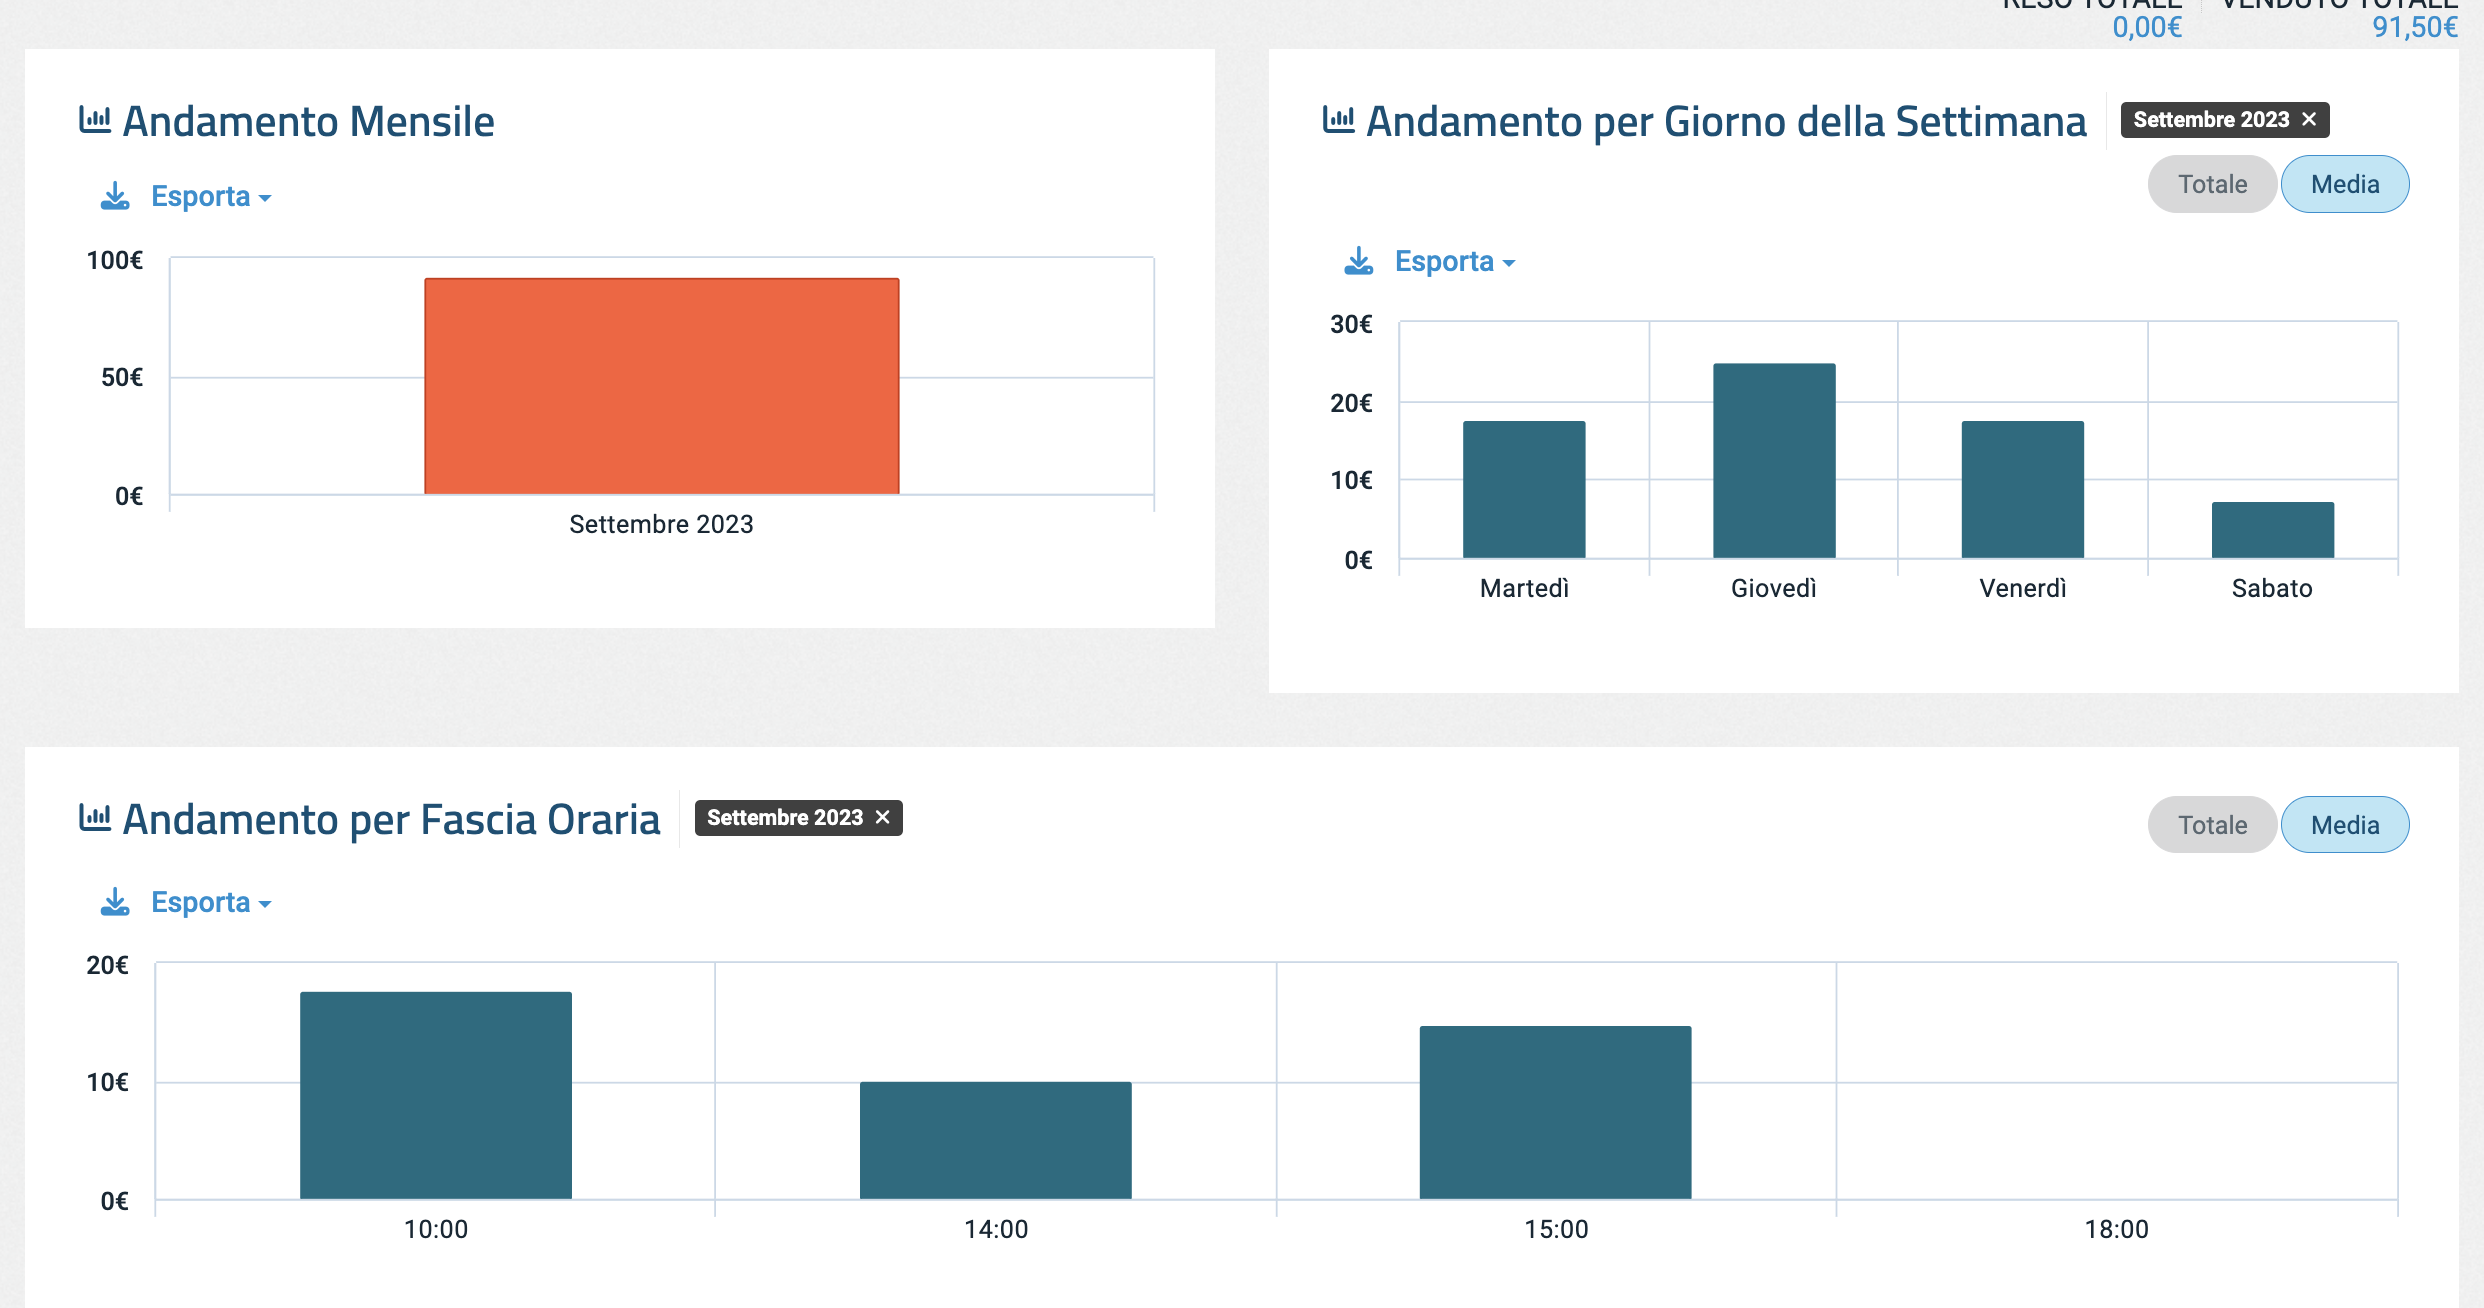Viewport: 2484px width, 1308px height.
Task: Remove Settembre 2023 filter on Fascia Oraria
Action: click(x=882, y=818)
